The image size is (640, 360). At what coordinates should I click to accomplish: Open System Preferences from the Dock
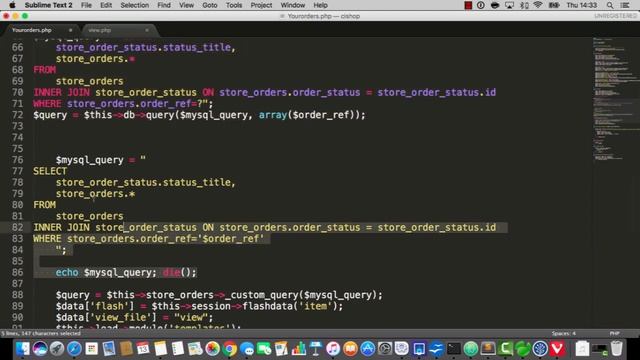(384, 349)
